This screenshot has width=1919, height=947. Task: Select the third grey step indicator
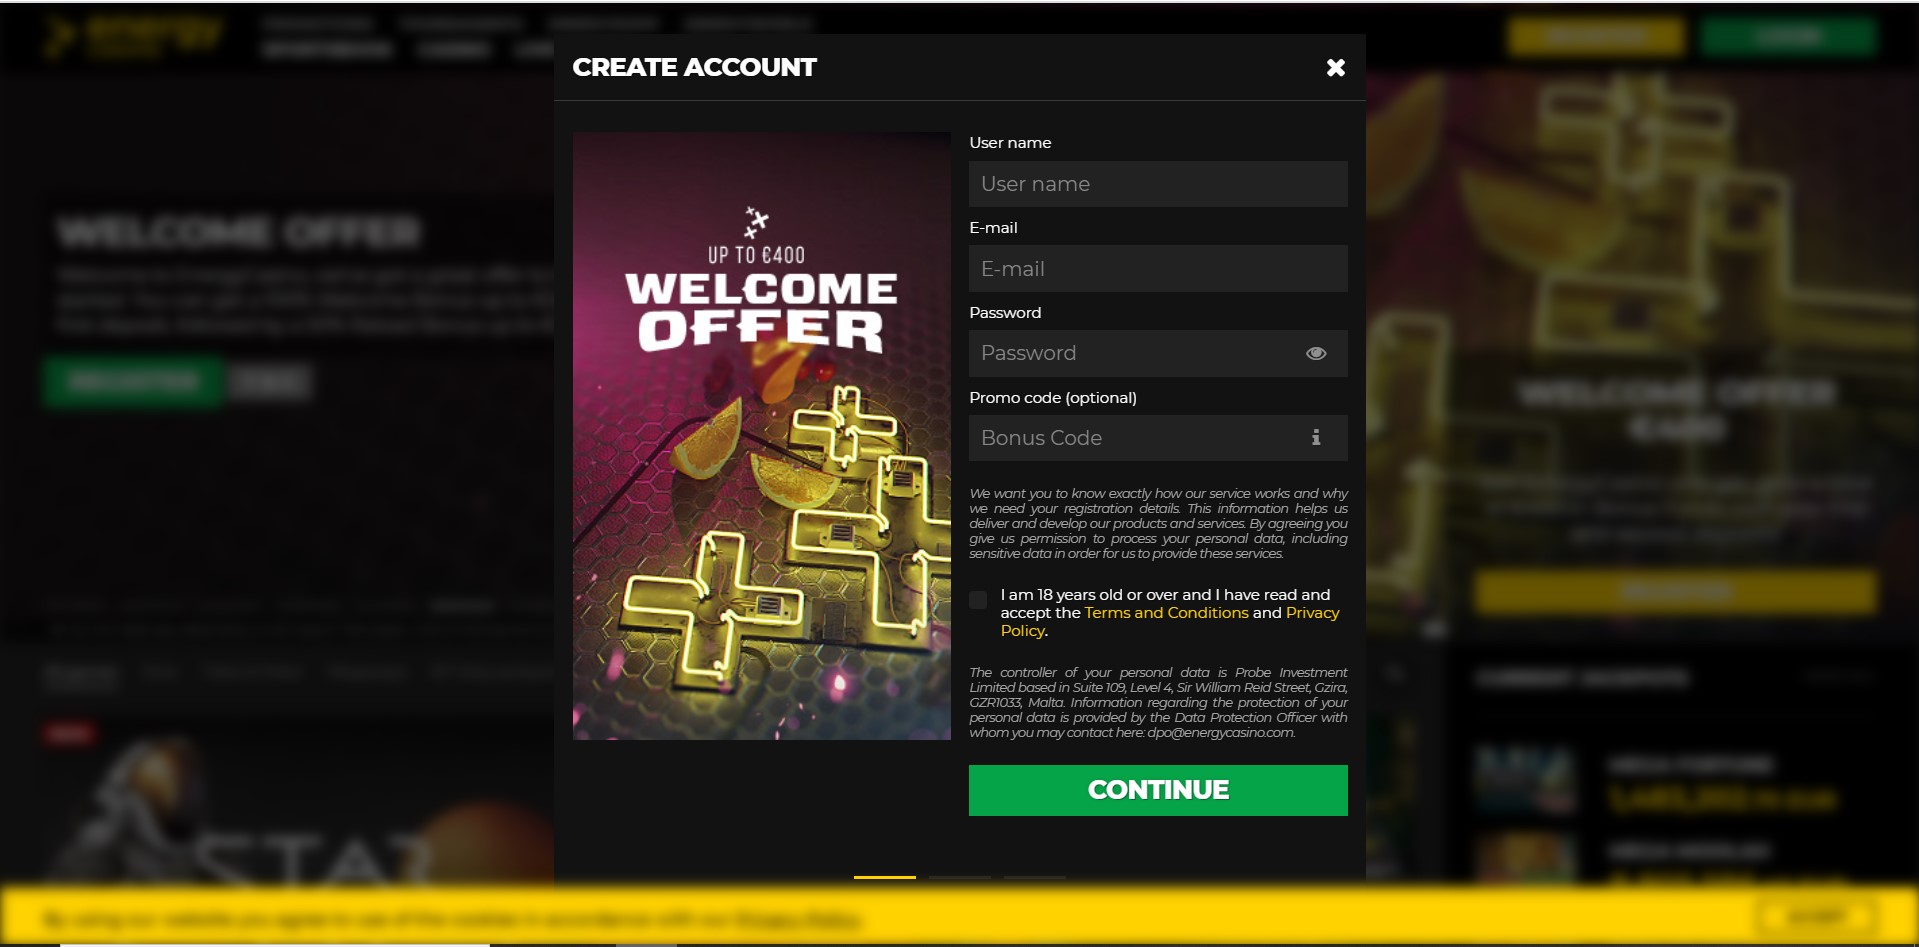(1035, 877)
